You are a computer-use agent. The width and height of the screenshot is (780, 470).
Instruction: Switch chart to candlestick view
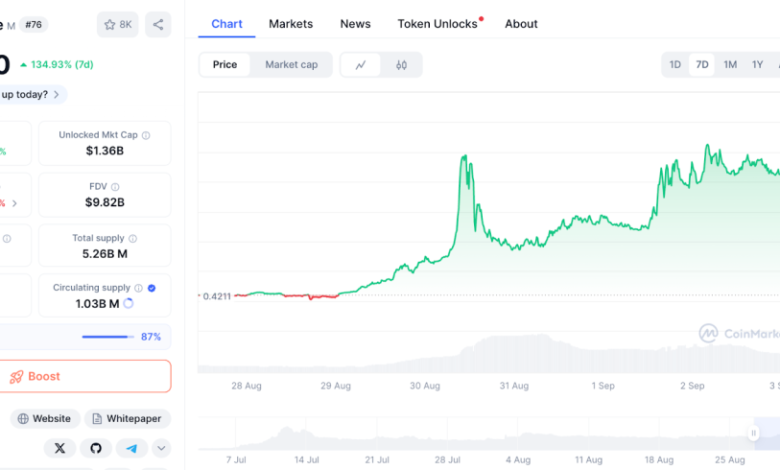point(402,65)
